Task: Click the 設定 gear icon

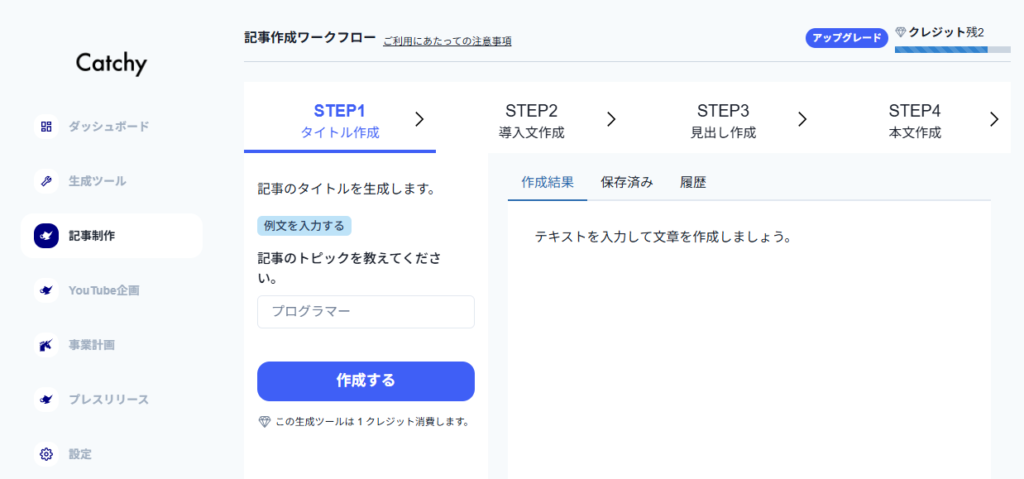Action: 46,454
